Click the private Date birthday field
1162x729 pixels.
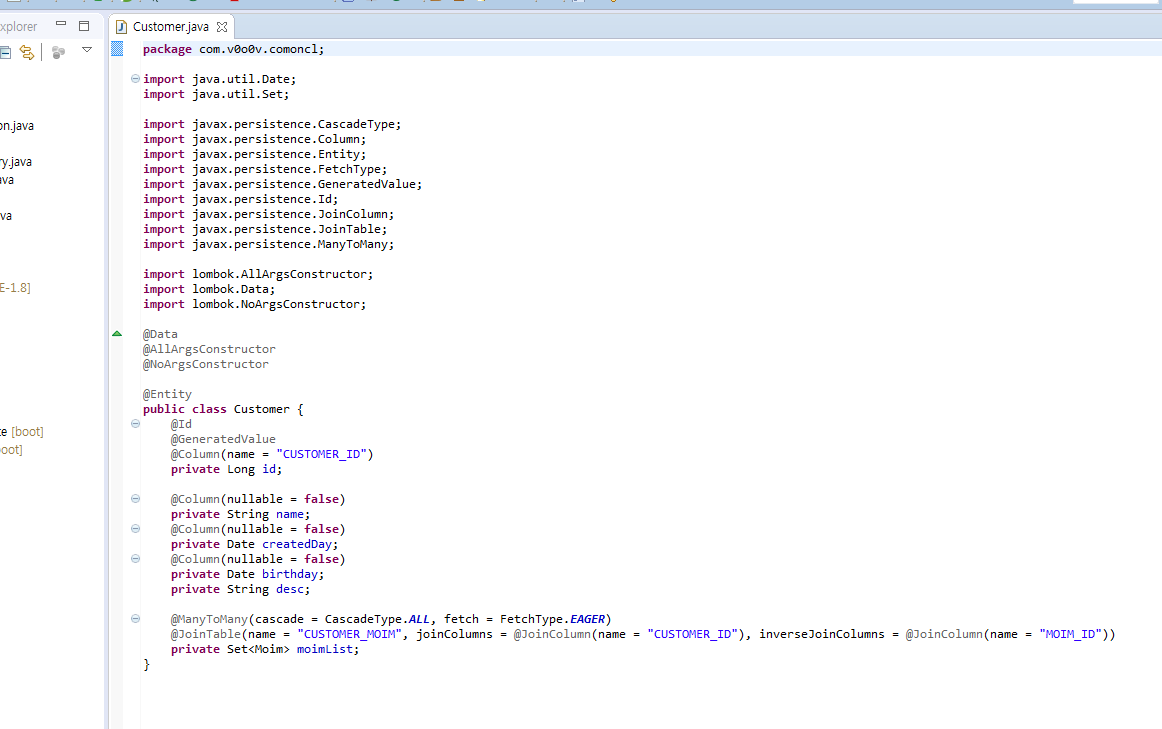[248, 574]
